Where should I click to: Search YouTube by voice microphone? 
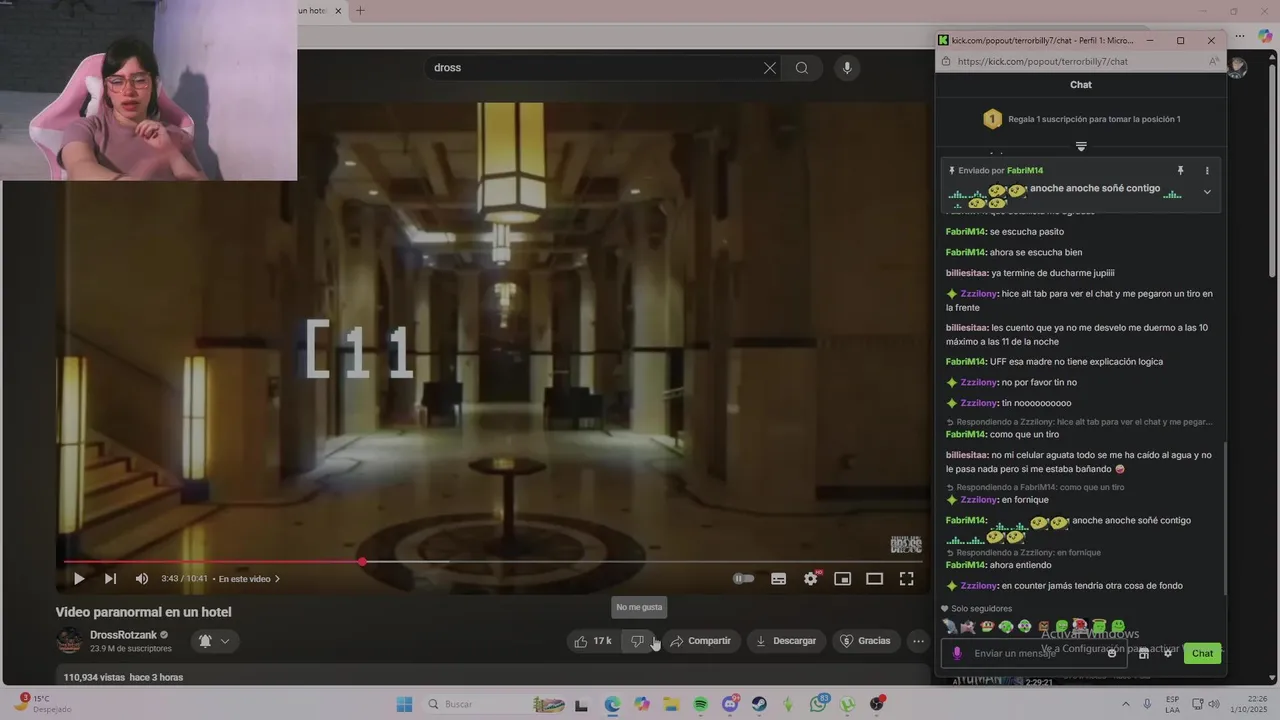pyautogui.click(x=847, y=68)
